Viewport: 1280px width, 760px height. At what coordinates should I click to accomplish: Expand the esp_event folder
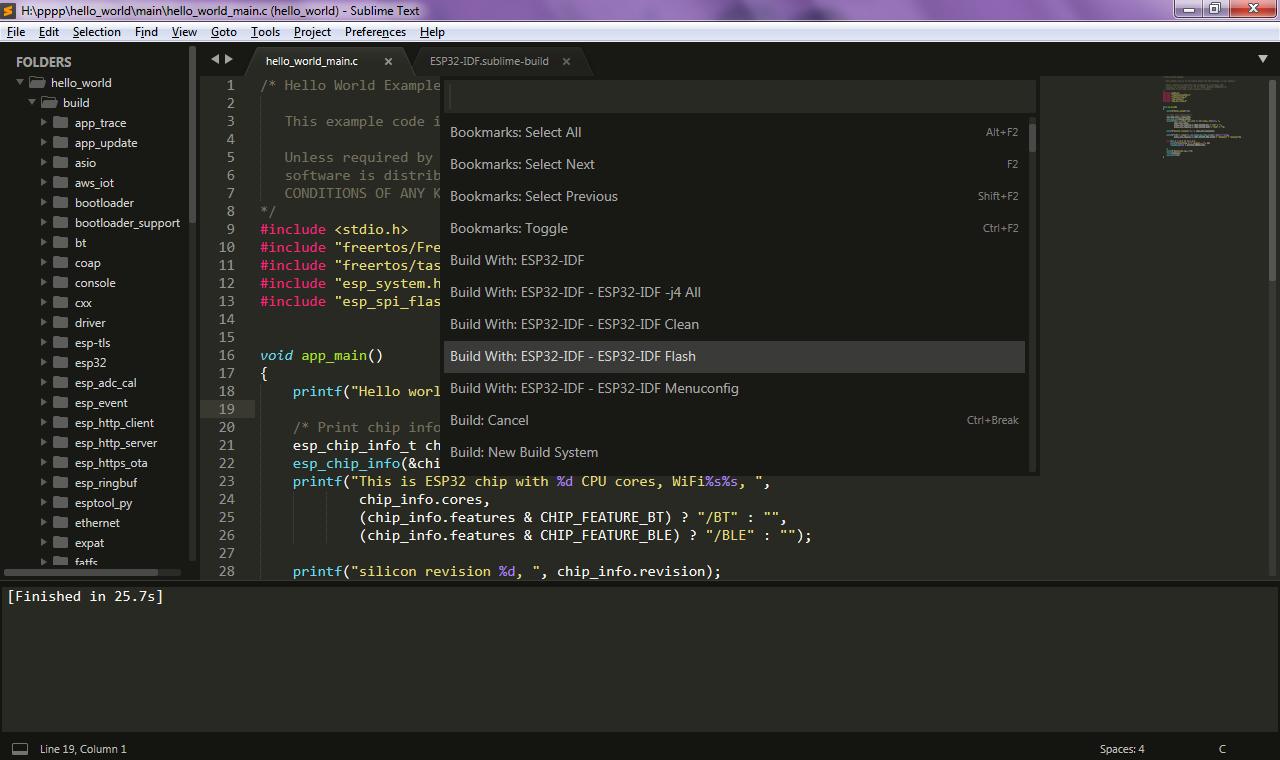point(44,402)
